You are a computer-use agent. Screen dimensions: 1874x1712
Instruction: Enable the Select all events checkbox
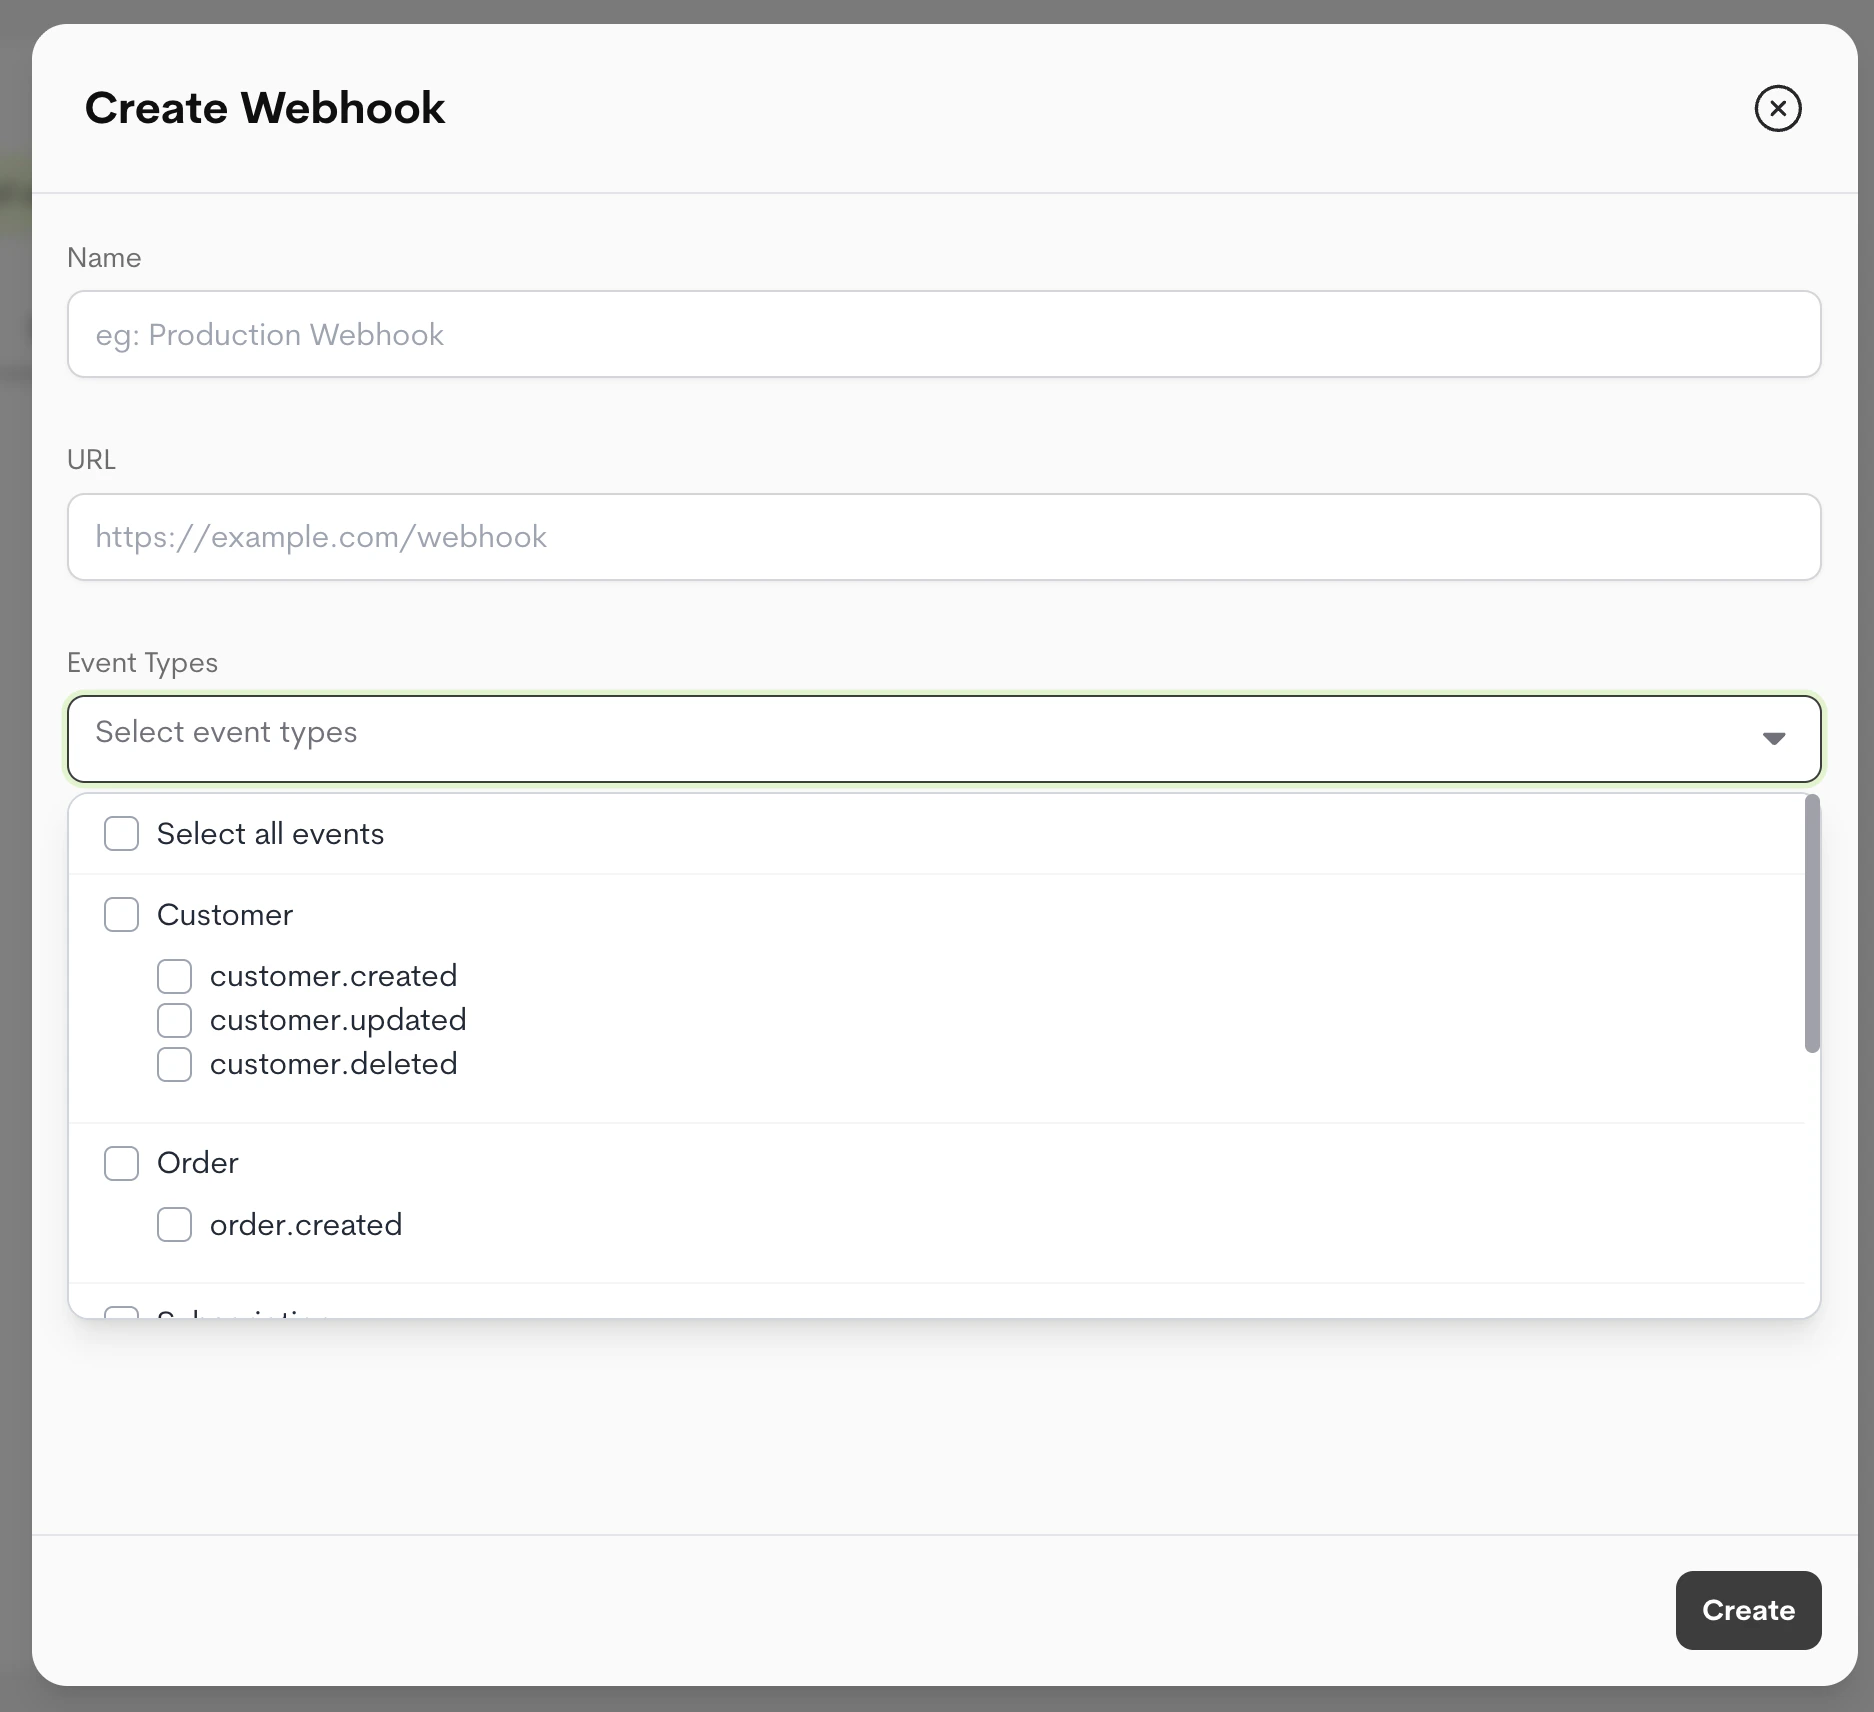(x=121, y=833)
